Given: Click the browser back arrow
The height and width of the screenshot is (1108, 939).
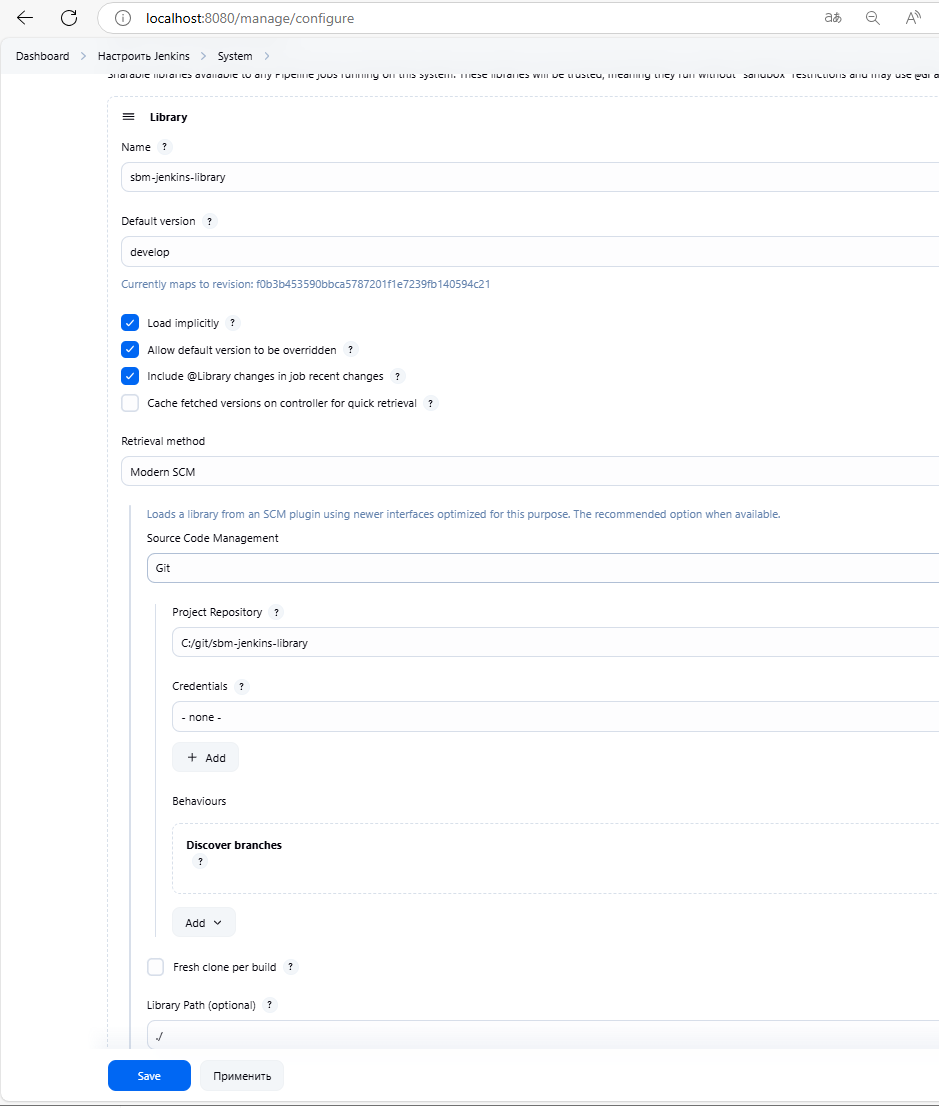Looking at the screenshot, I should (25, 18).
